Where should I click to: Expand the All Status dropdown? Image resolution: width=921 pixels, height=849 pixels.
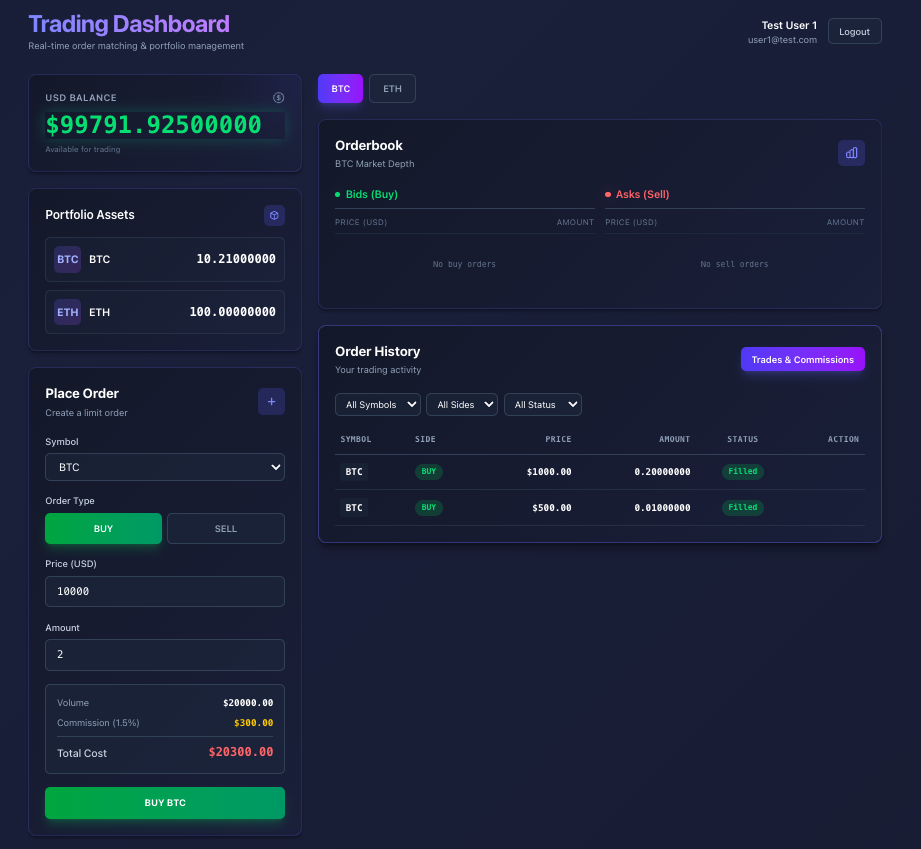point(542,404)
